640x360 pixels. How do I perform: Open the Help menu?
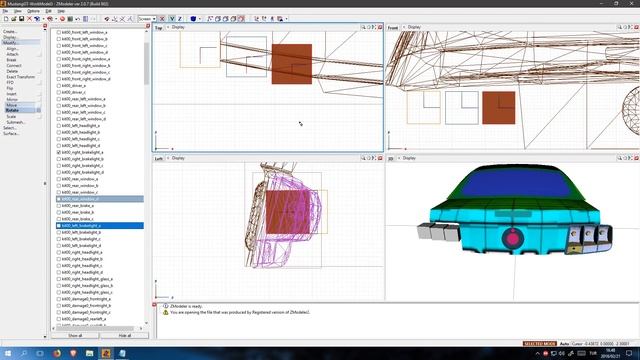coord(61,11)
